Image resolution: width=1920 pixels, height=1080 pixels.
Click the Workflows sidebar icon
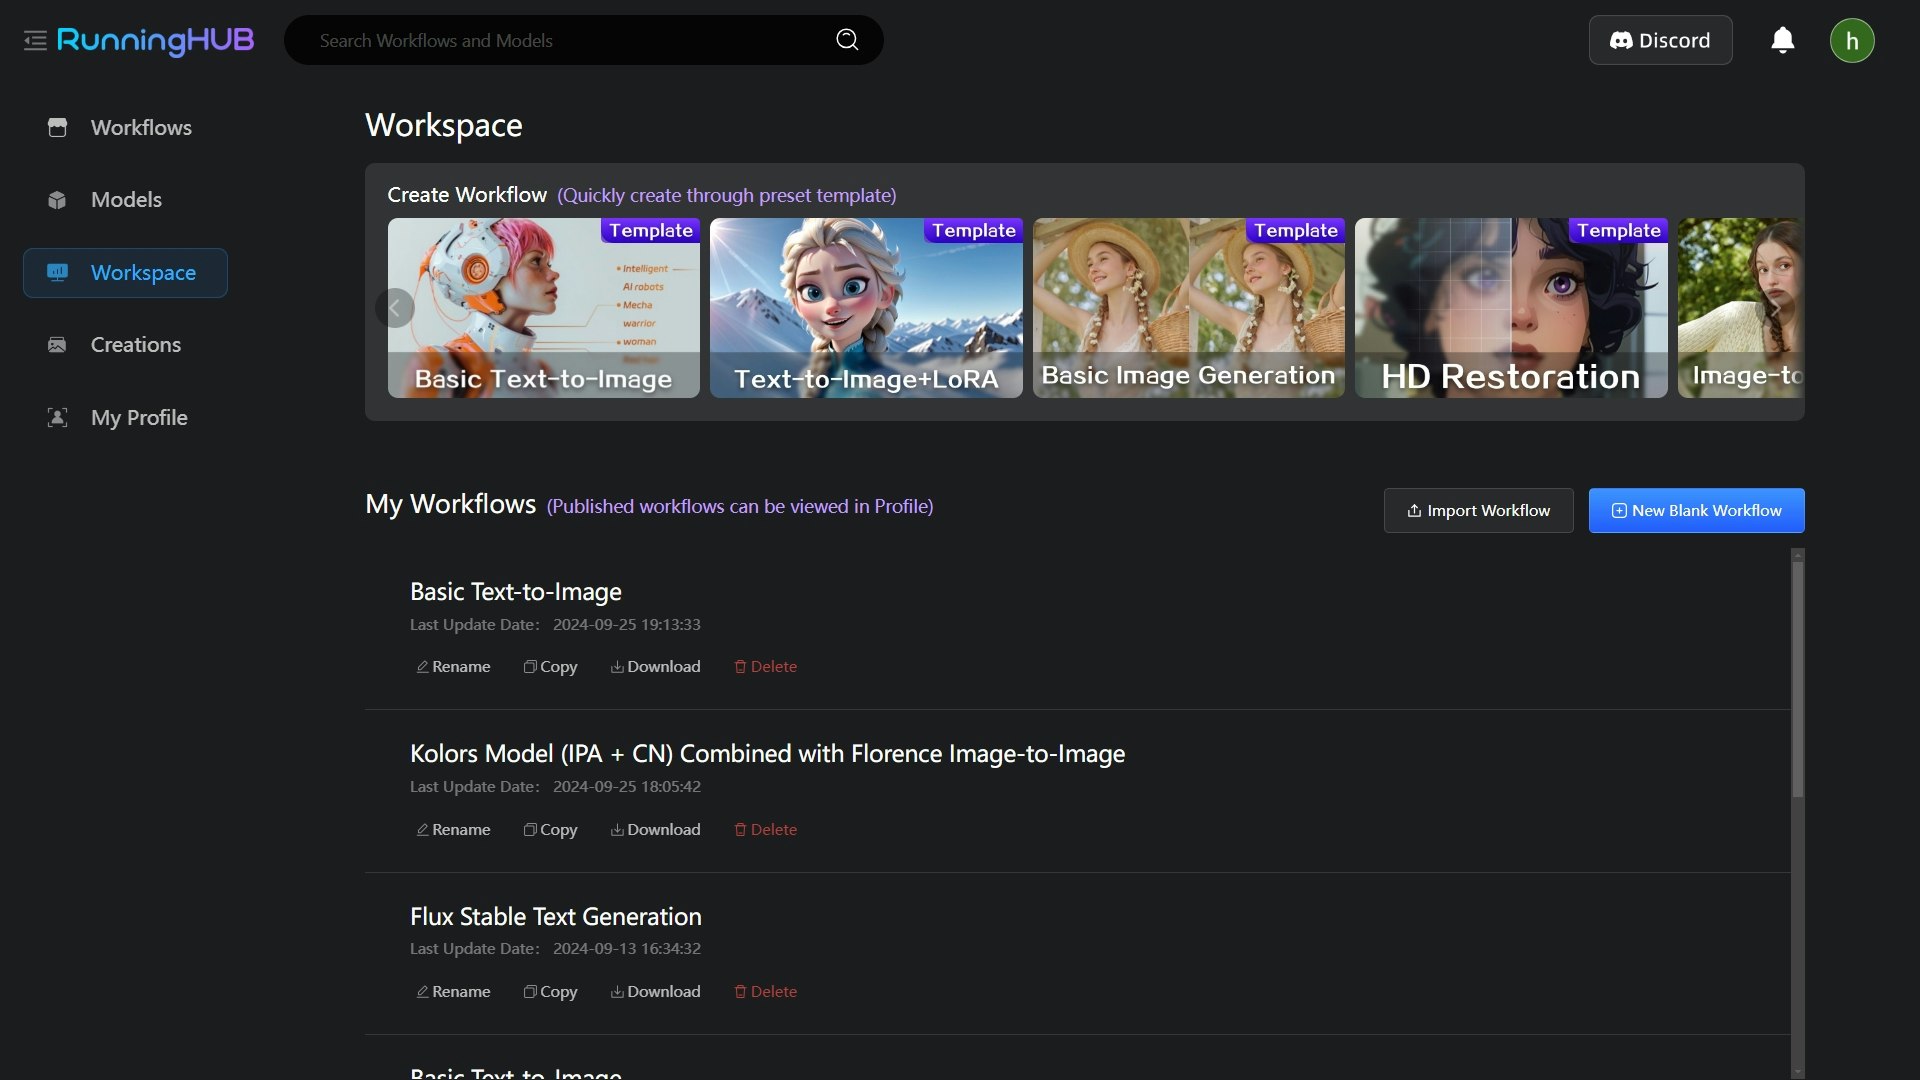tap(57, 128)
